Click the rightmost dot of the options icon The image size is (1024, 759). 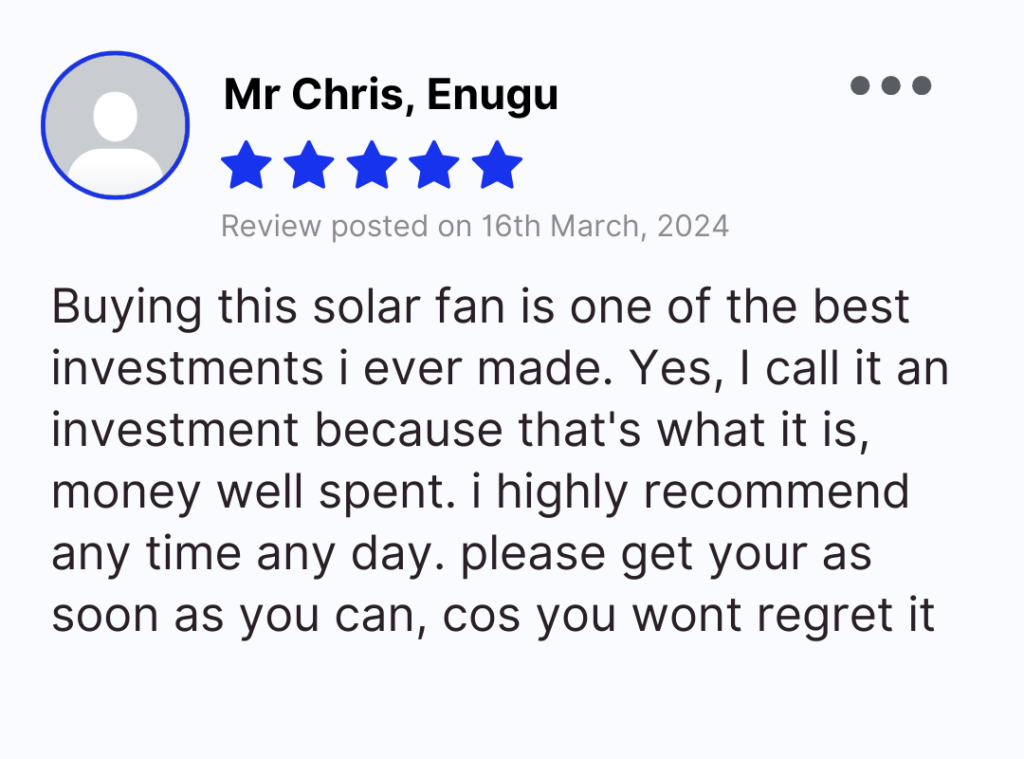(x=921, y=86)
